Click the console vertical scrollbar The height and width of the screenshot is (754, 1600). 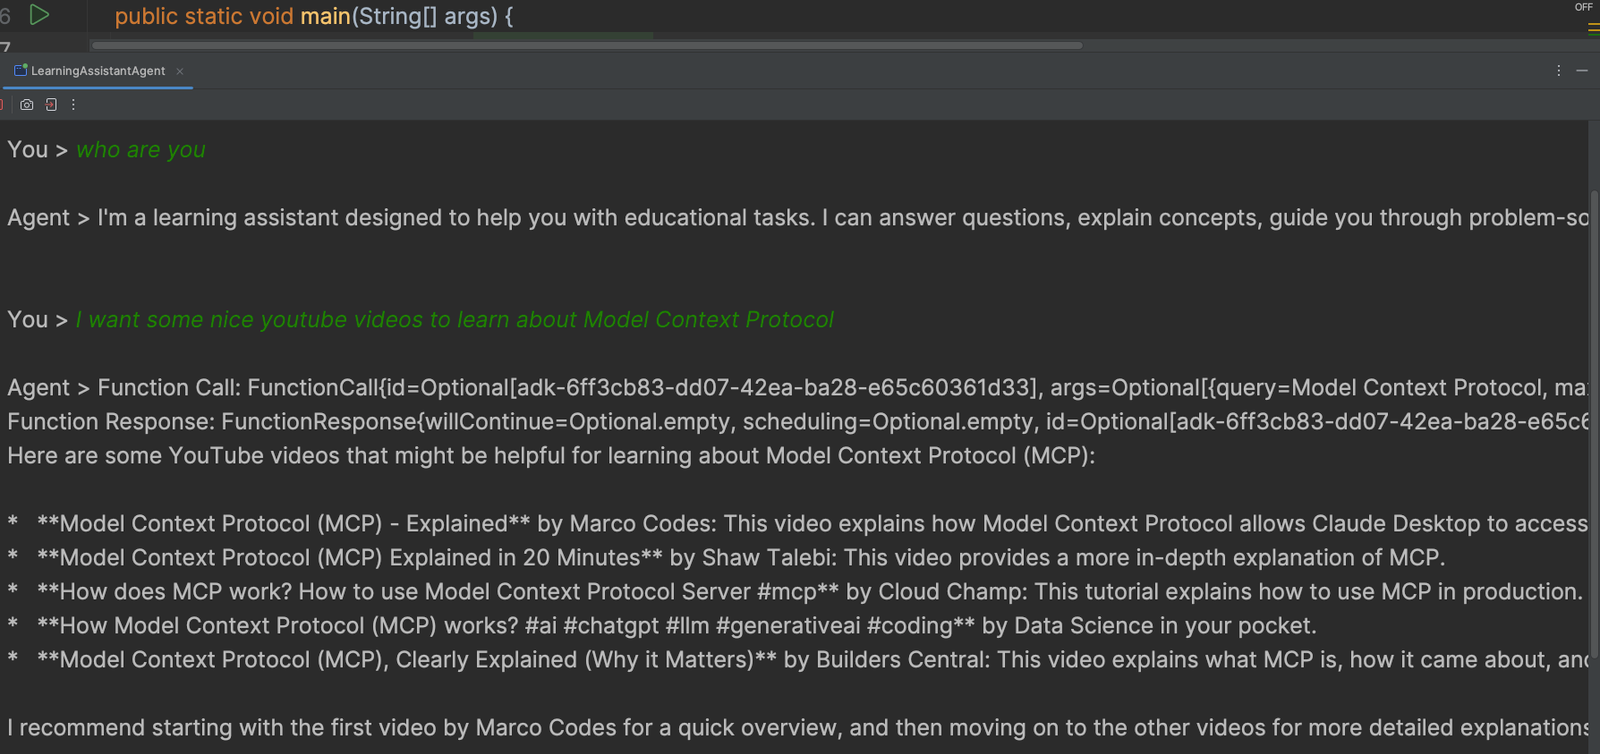pos(1594,420)
